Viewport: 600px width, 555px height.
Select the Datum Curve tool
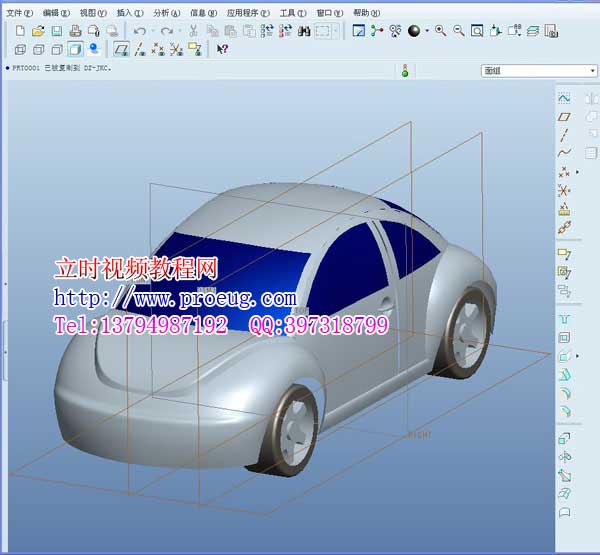[x=564, y=153]
